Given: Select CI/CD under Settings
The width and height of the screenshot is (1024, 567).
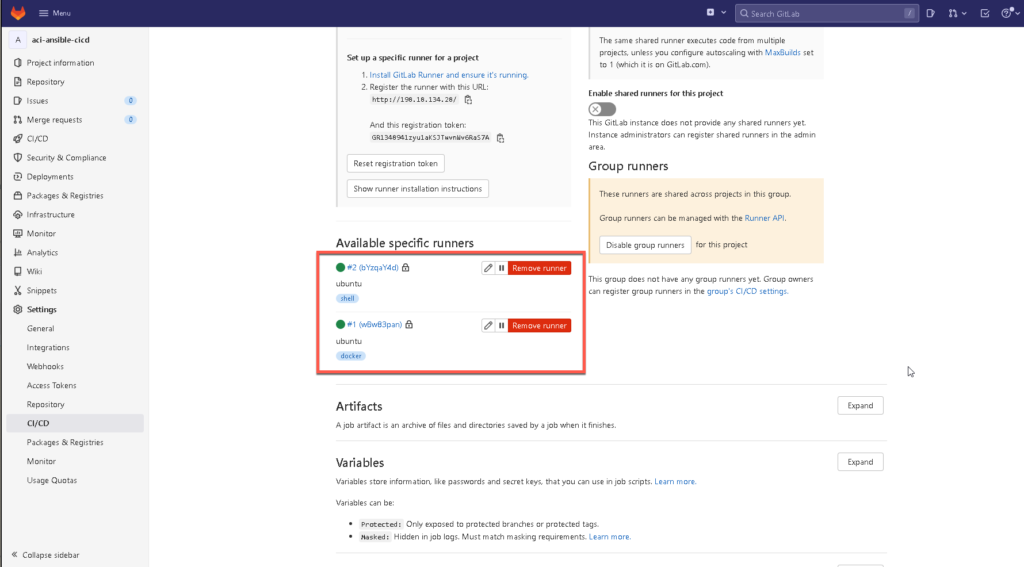Looking at the screenshot, I should 74,423.
